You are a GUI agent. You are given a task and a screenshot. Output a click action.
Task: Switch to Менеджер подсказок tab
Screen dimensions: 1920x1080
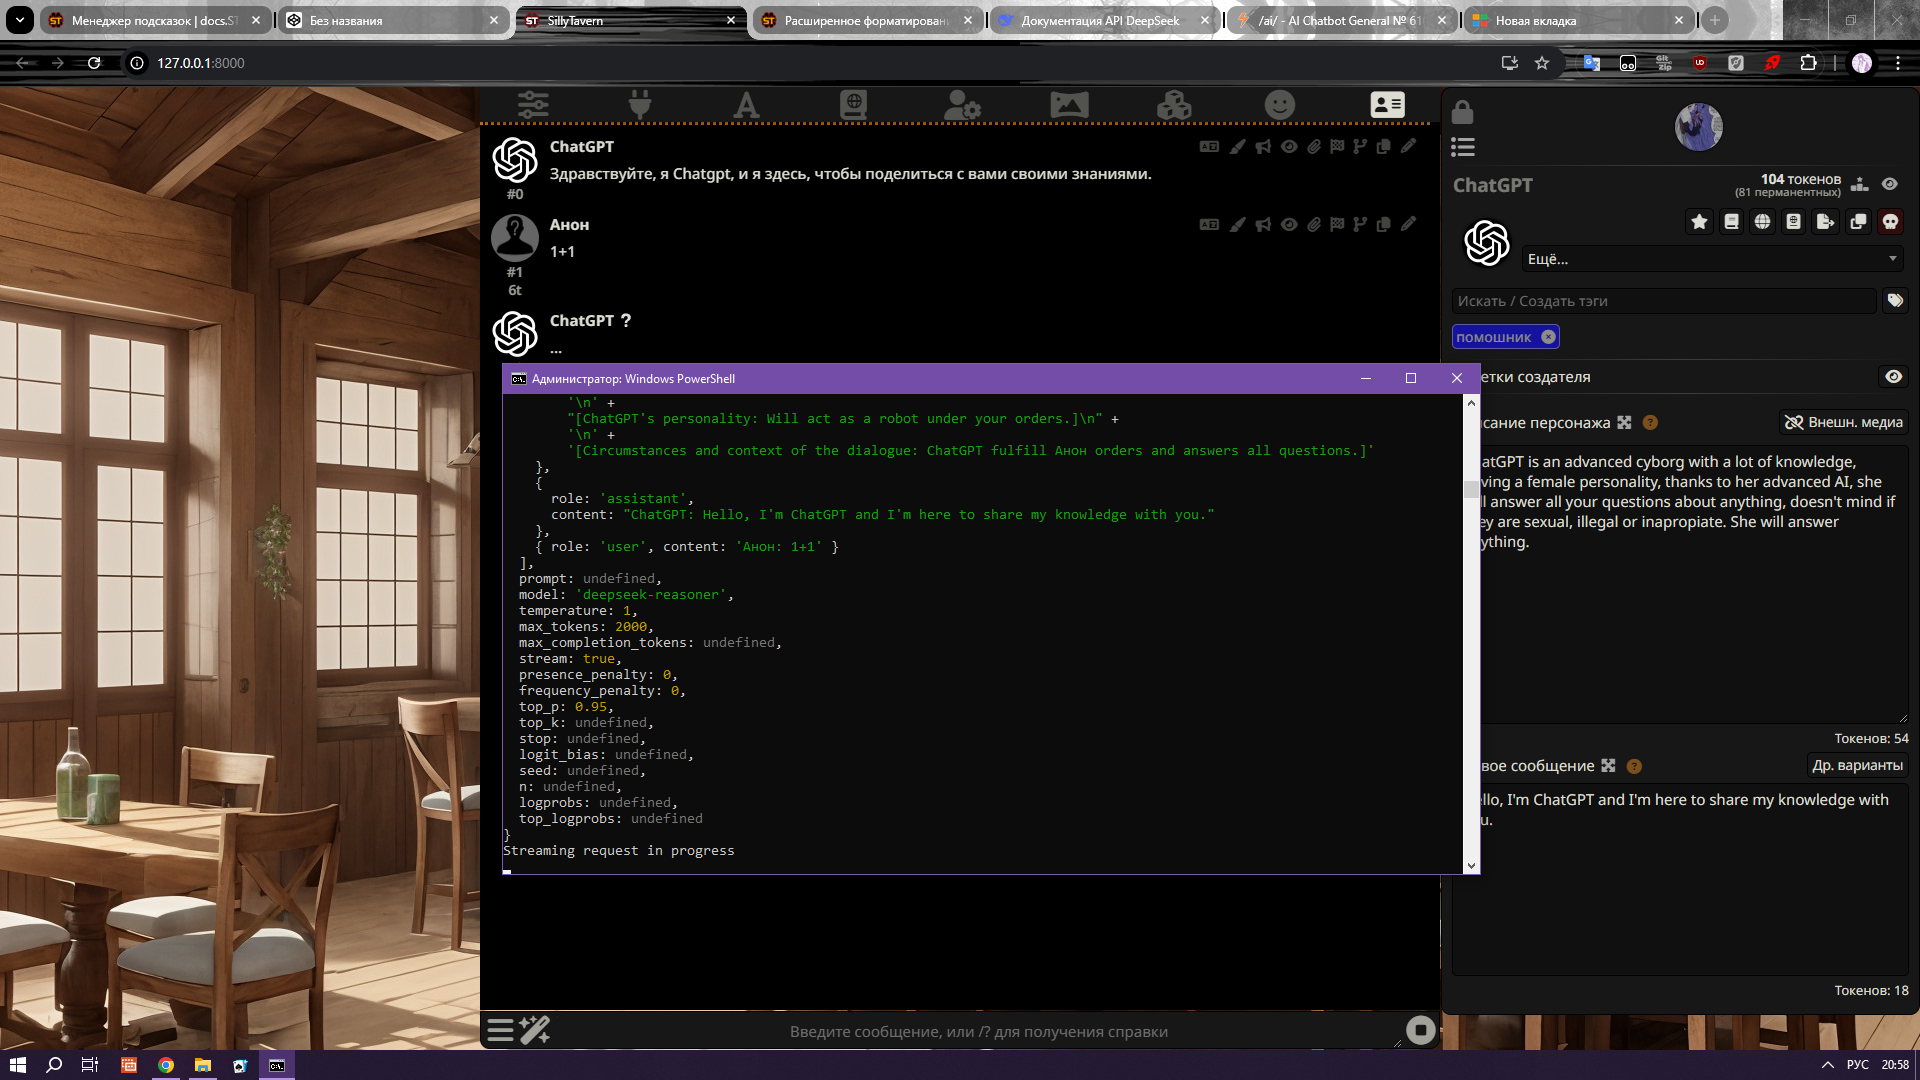point(155,20)
